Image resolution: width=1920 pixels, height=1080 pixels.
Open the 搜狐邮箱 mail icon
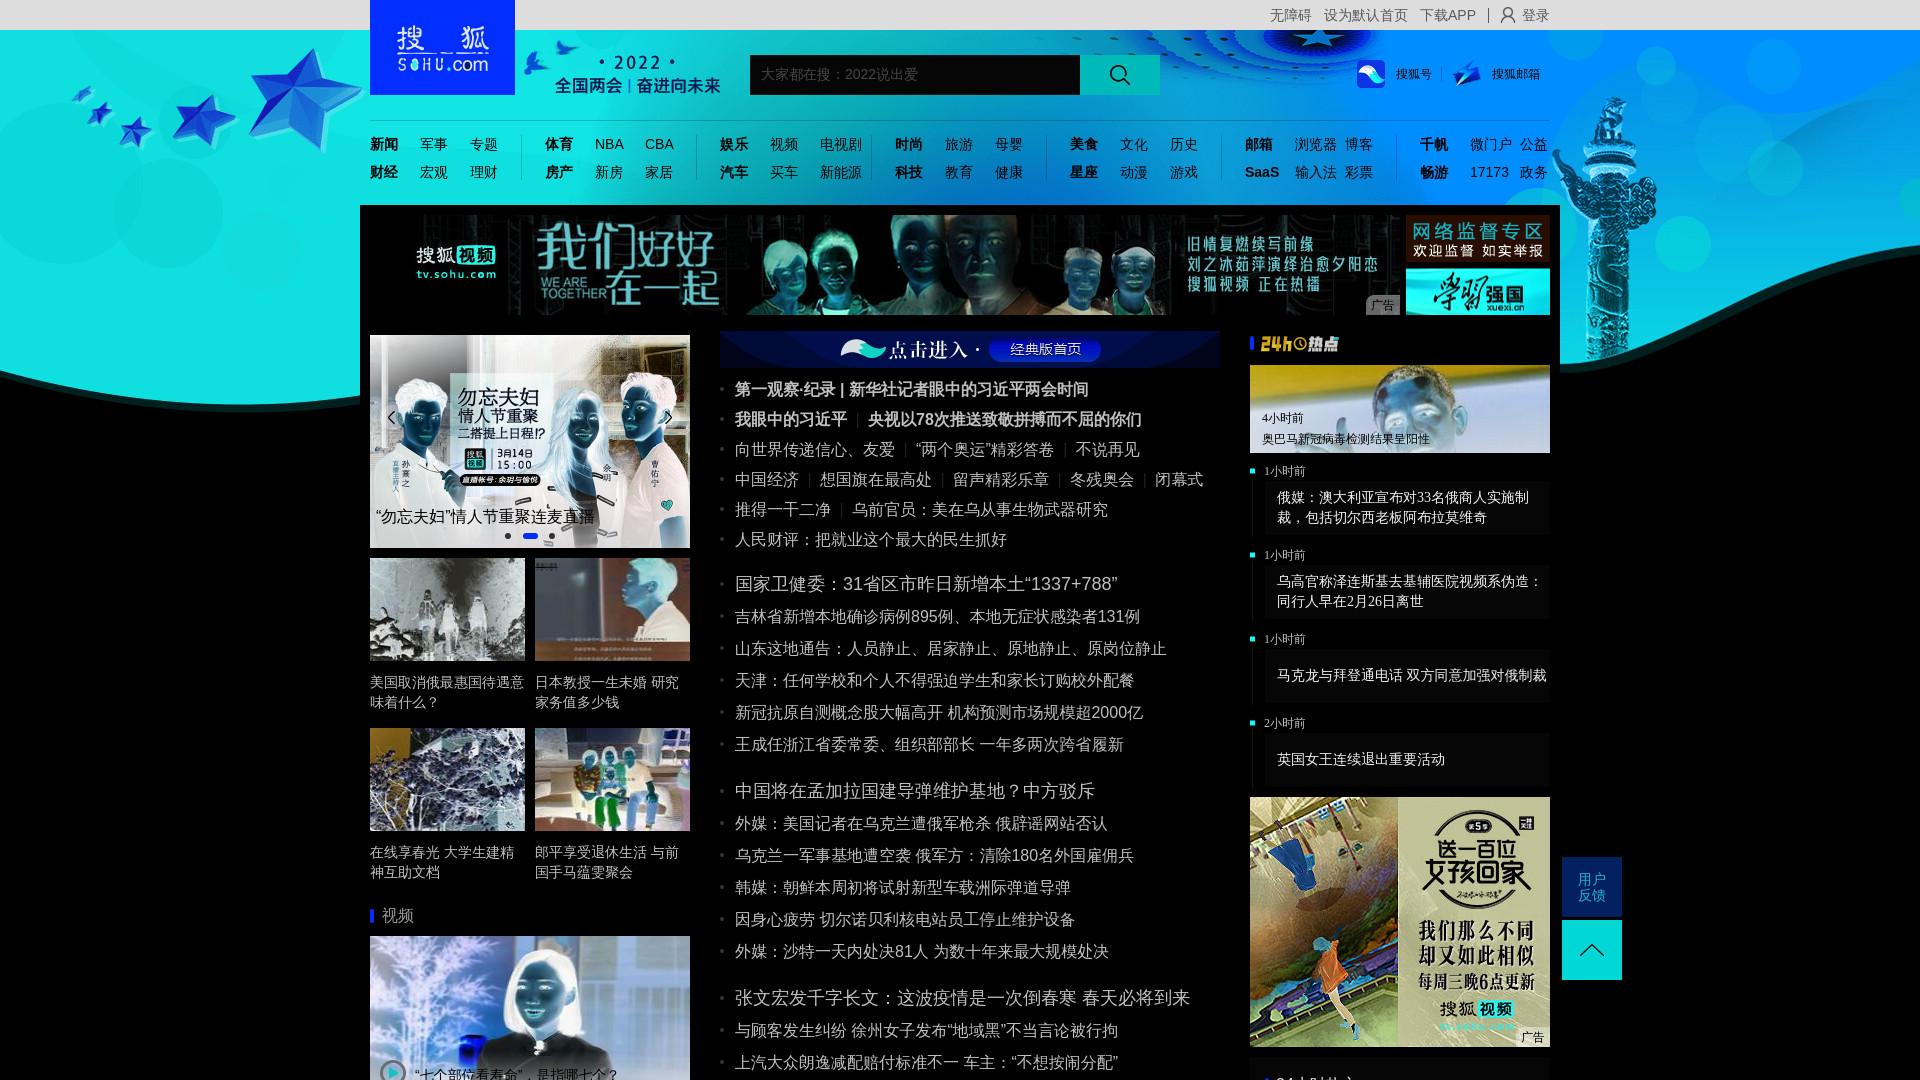tap(1467, 74)
